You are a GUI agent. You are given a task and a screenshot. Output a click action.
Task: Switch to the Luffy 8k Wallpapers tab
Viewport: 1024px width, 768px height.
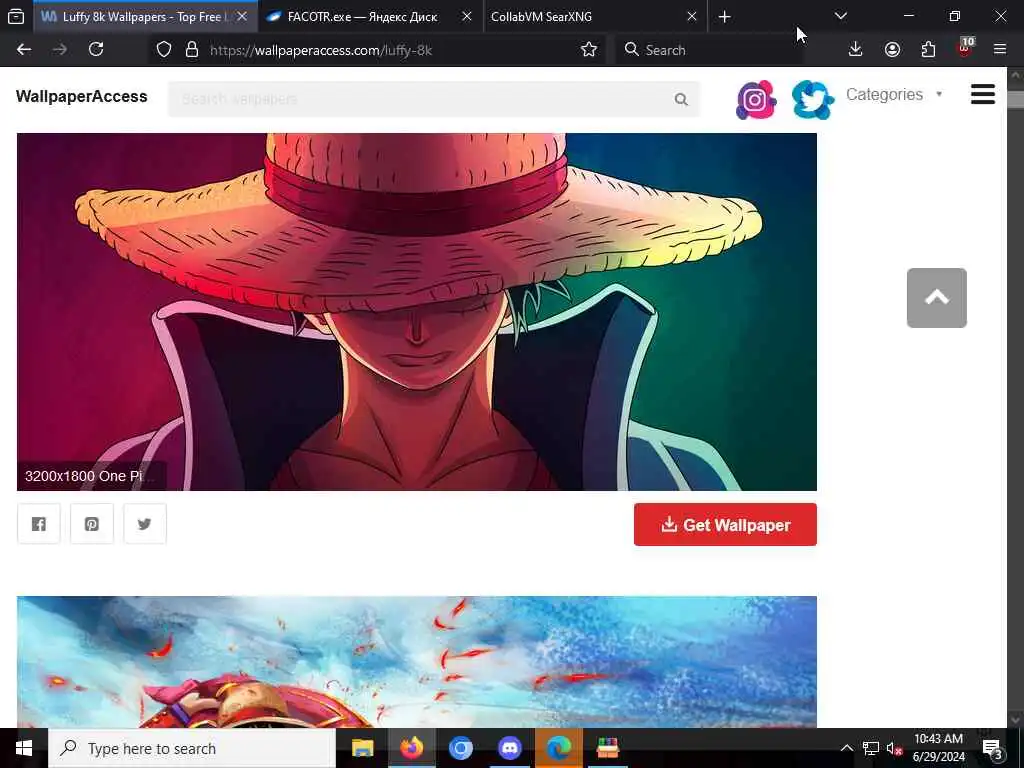tap(144, 16)
